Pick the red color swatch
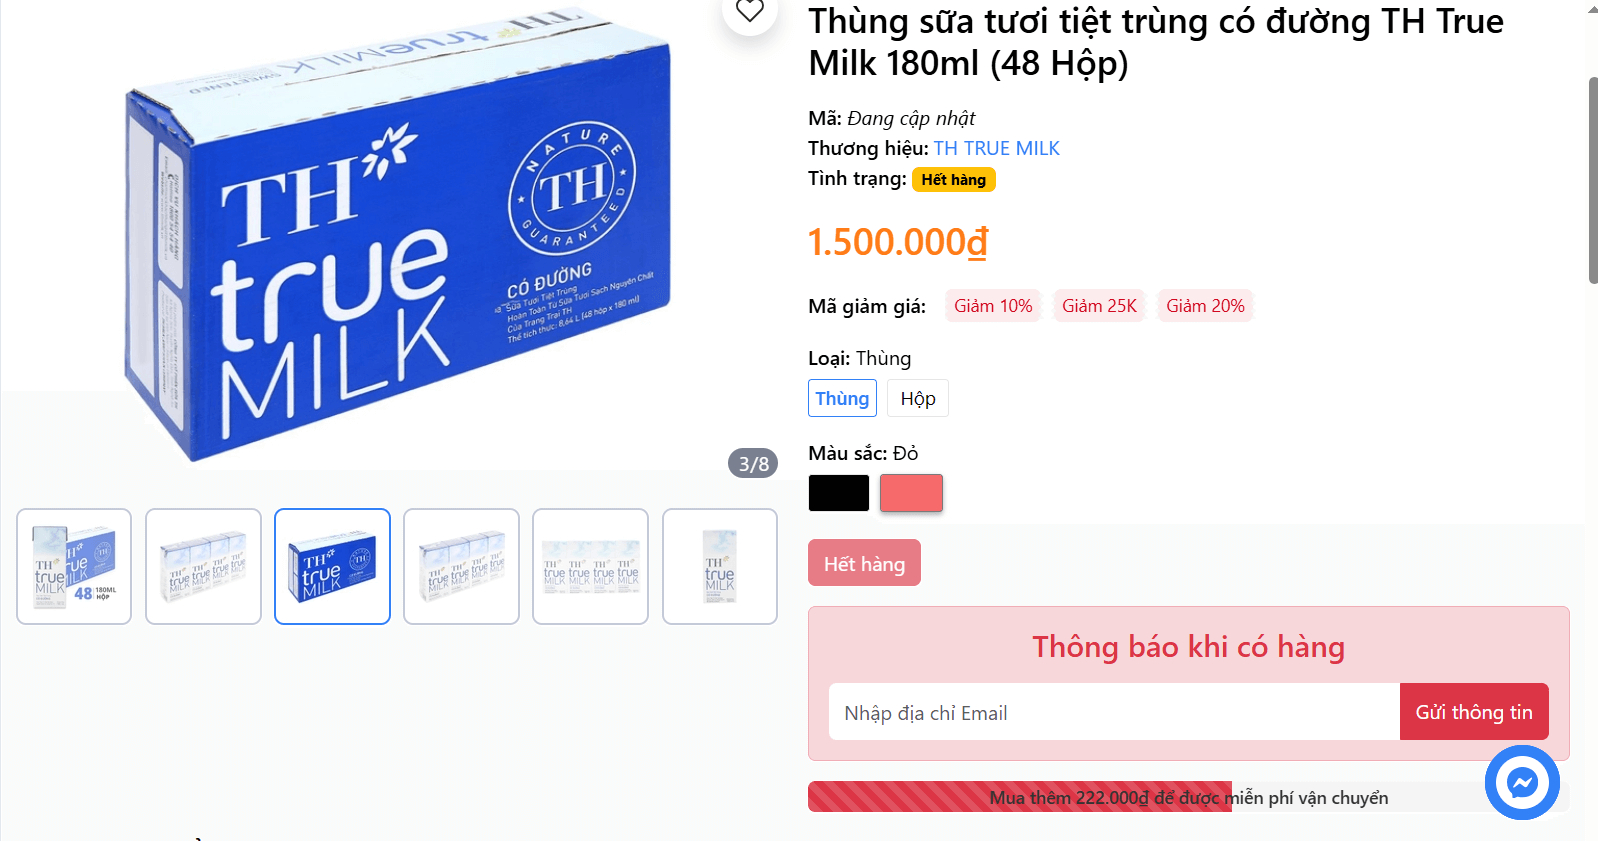This screenshot has width=1598, height=841. click(911, 493)
